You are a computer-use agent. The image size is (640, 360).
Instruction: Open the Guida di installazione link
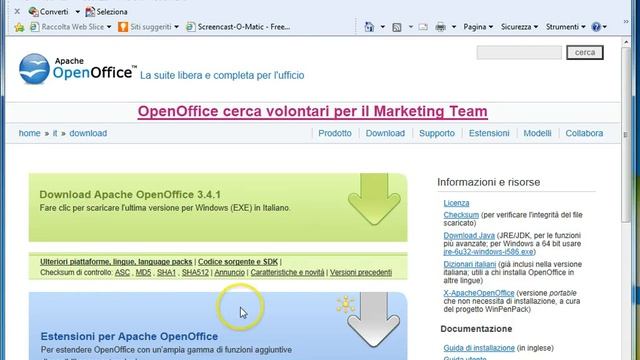479,348
